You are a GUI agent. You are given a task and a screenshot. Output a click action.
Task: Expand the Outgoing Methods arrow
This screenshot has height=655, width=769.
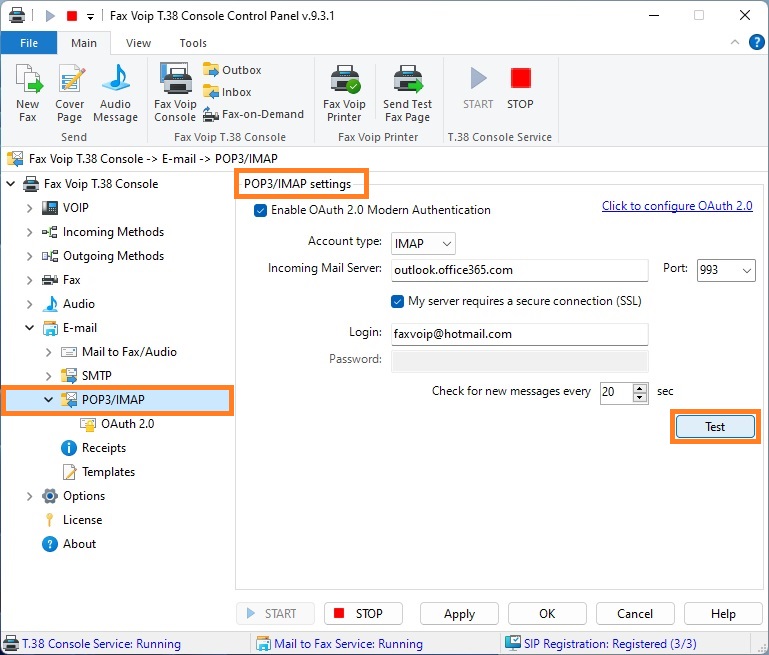[29, 256]
